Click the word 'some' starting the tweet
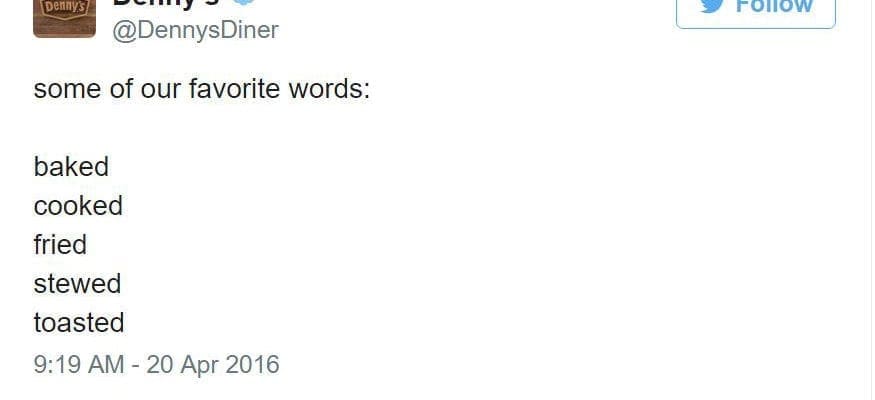 pyautogui.click(x=67, y=90)
